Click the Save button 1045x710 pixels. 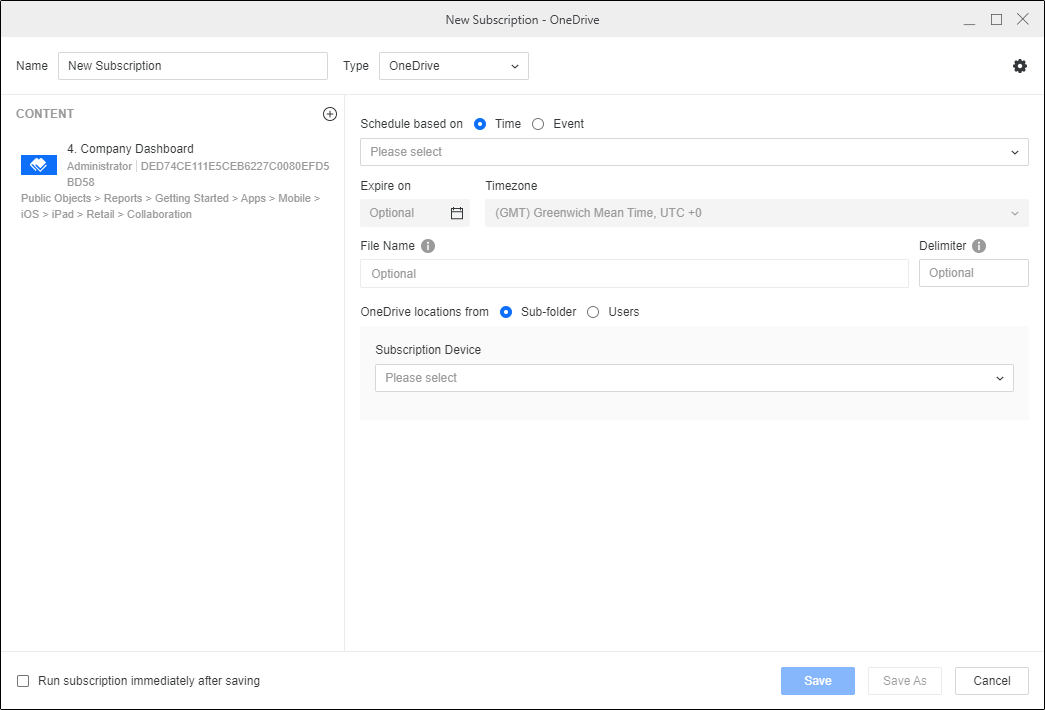click(x=817, y=681)
